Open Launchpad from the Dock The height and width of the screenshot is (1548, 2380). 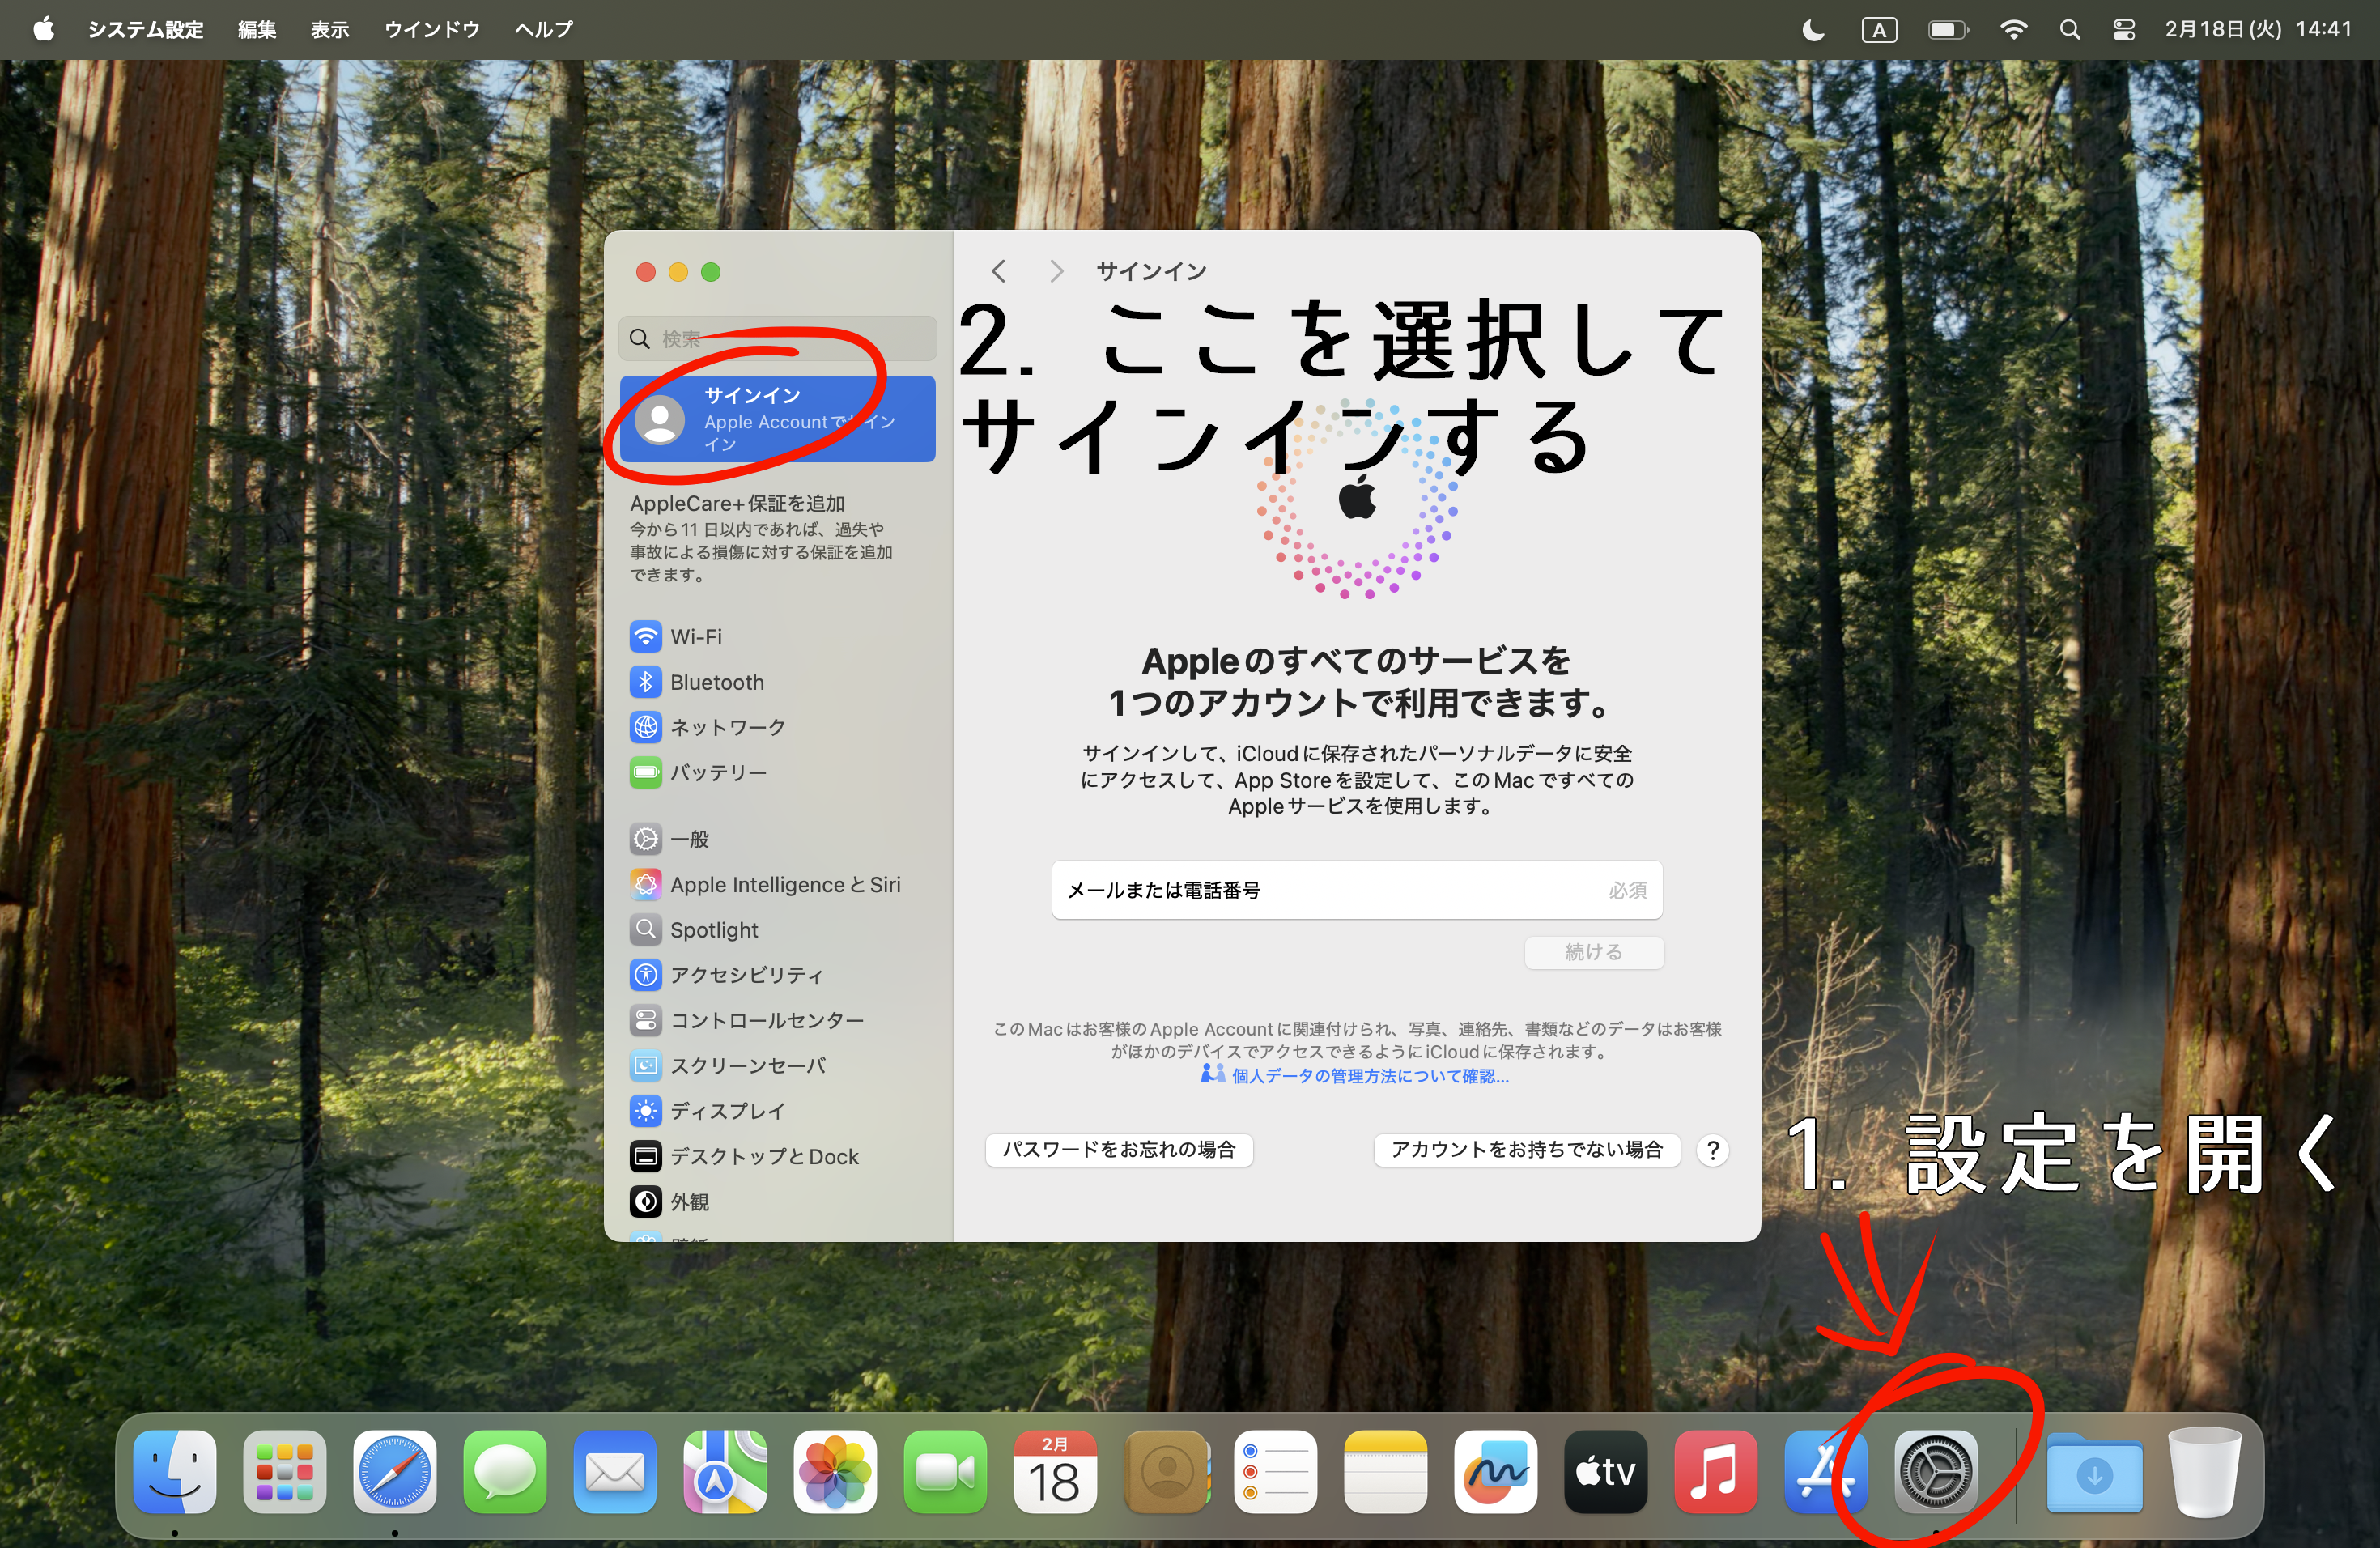pos(285,1472)
